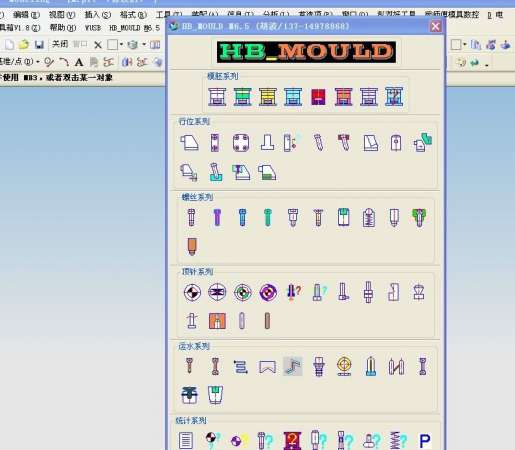The width and height of the screenshot is (515, 450).
Task: Open the 编辑(E) menu
Action: [x=26, y=15]
